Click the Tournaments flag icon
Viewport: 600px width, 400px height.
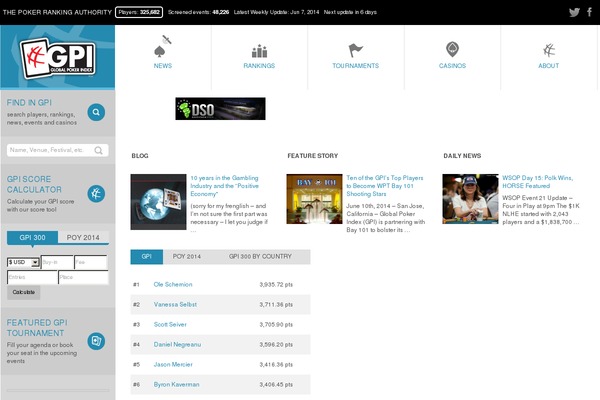(355, 50)
